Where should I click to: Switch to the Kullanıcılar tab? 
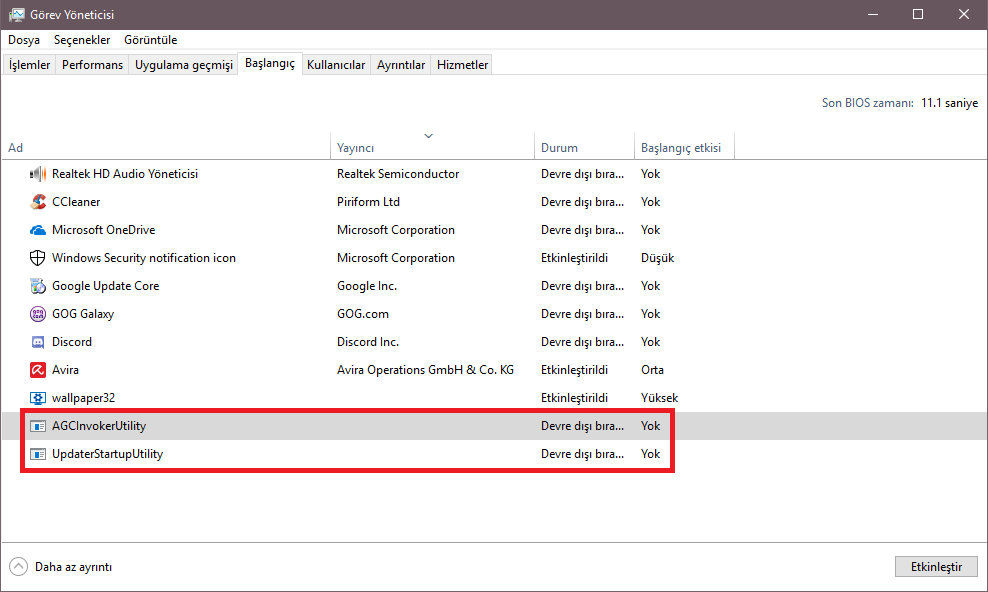(x=336, y=65)
